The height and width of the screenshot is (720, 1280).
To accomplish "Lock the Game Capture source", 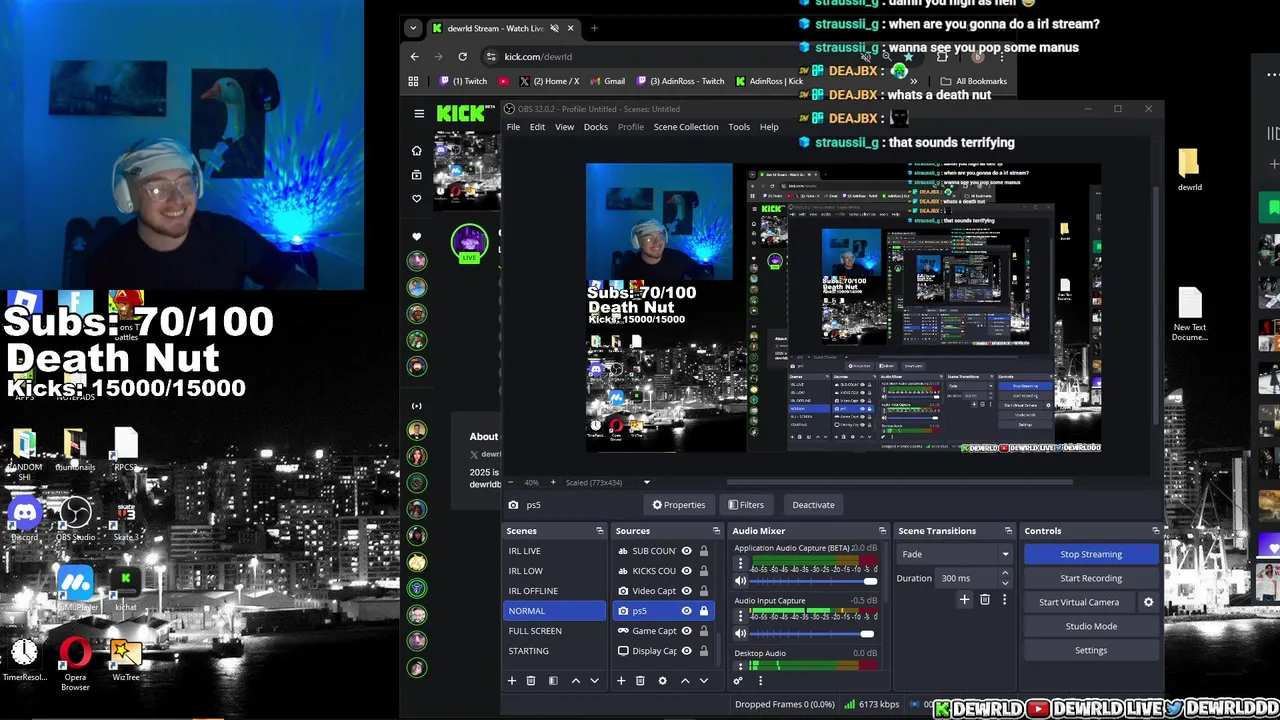I will [x=703, y=631].
